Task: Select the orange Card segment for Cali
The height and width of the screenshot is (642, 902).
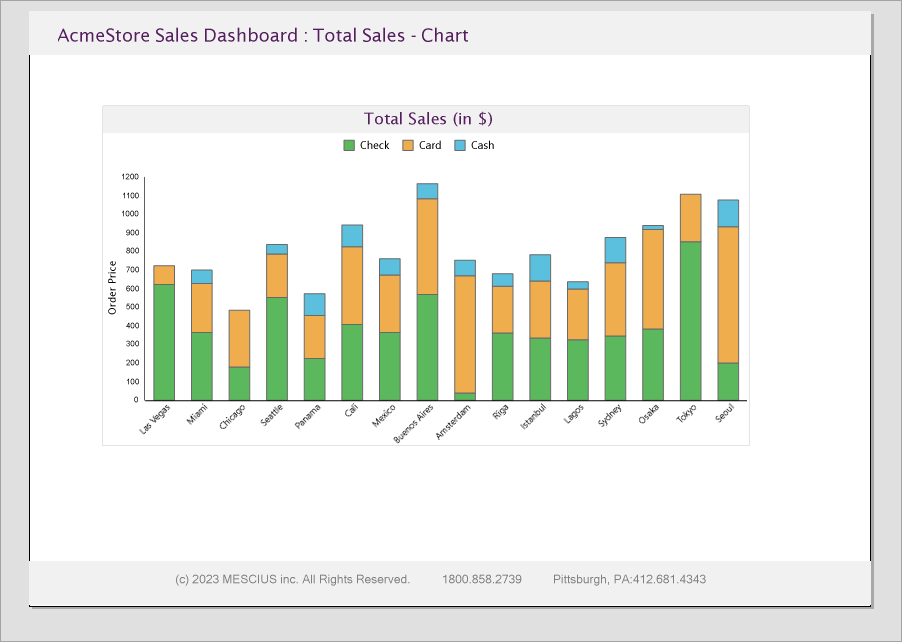Action: (352, 285)
